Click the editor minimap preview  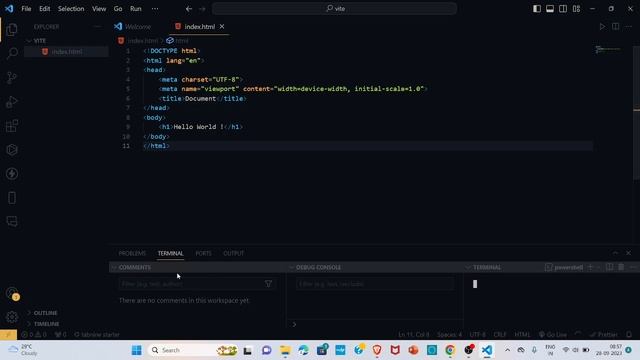pyautogui.click(x=608, y=50)
